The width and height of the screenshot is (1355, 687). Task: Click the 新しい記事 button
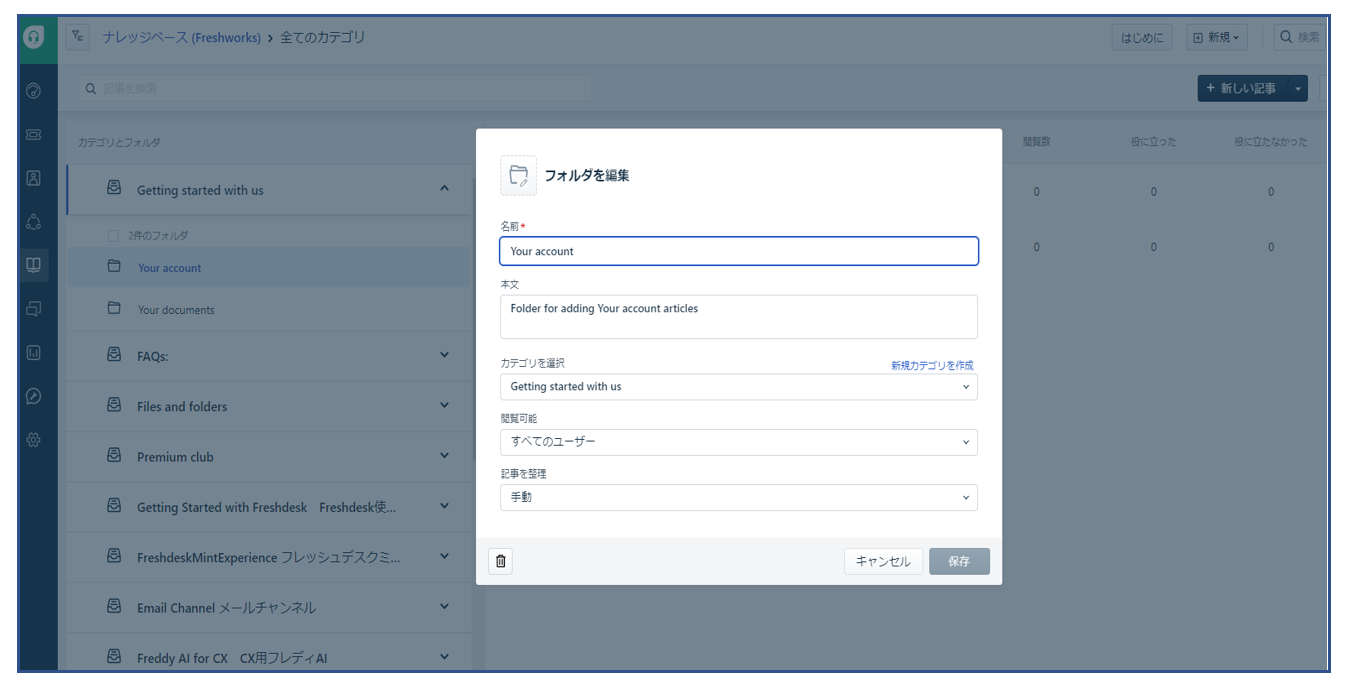click(x=1243, y=89)
